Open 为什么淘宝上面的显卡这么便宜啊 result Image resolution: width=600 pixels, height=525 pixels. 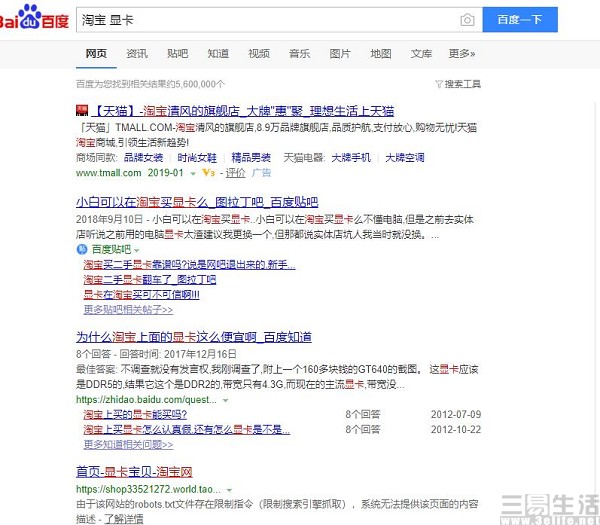194,337
